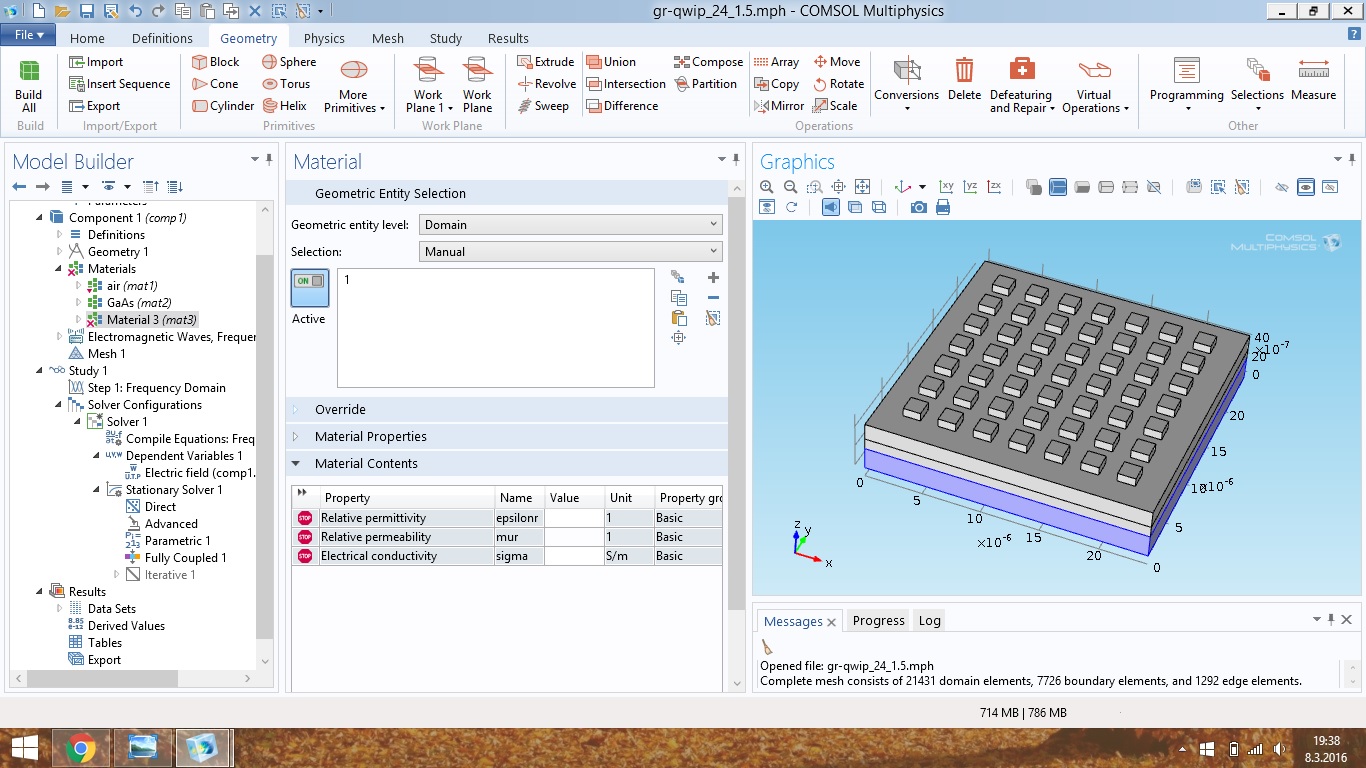
Task: Toggle the Active selection switch
Action: tap(309, 287)
